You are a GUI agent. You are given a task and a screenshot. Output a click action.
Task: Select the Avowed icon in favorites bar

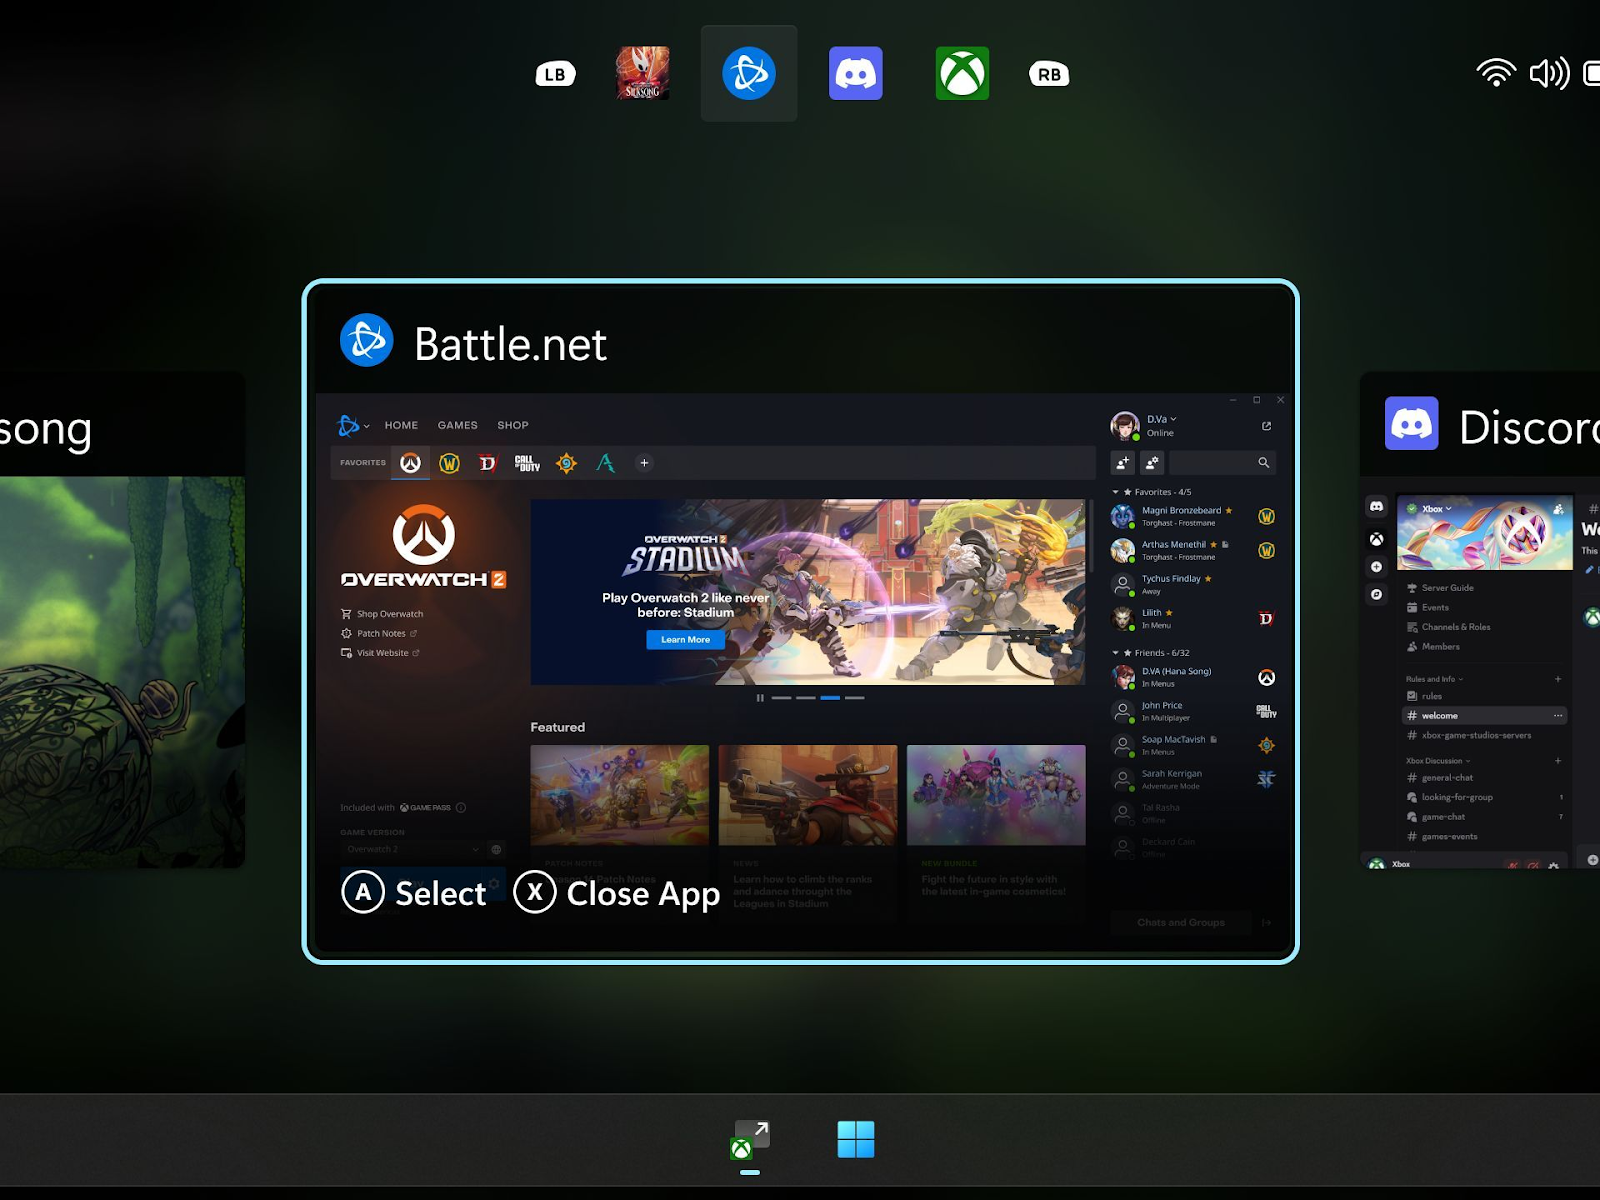click(605, 463)
